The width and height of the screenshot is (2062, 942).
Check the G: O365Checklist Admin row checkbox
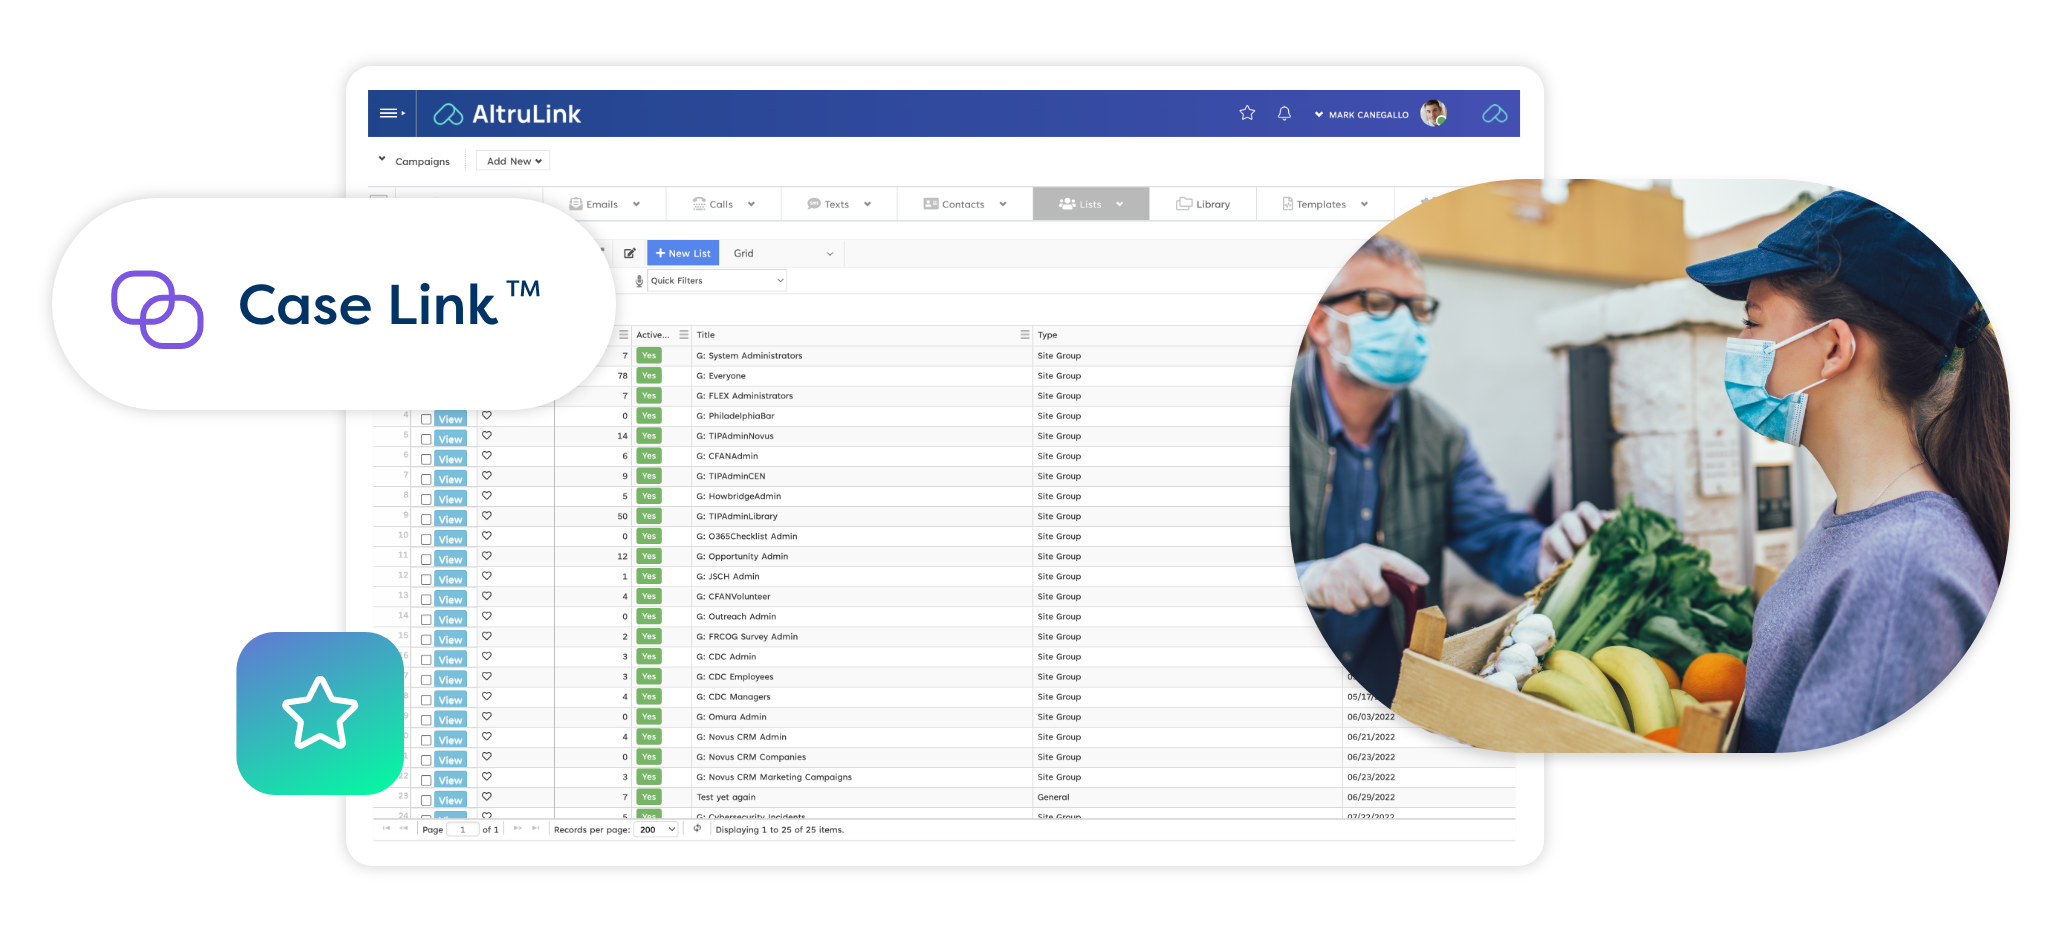tap(426, 540)
